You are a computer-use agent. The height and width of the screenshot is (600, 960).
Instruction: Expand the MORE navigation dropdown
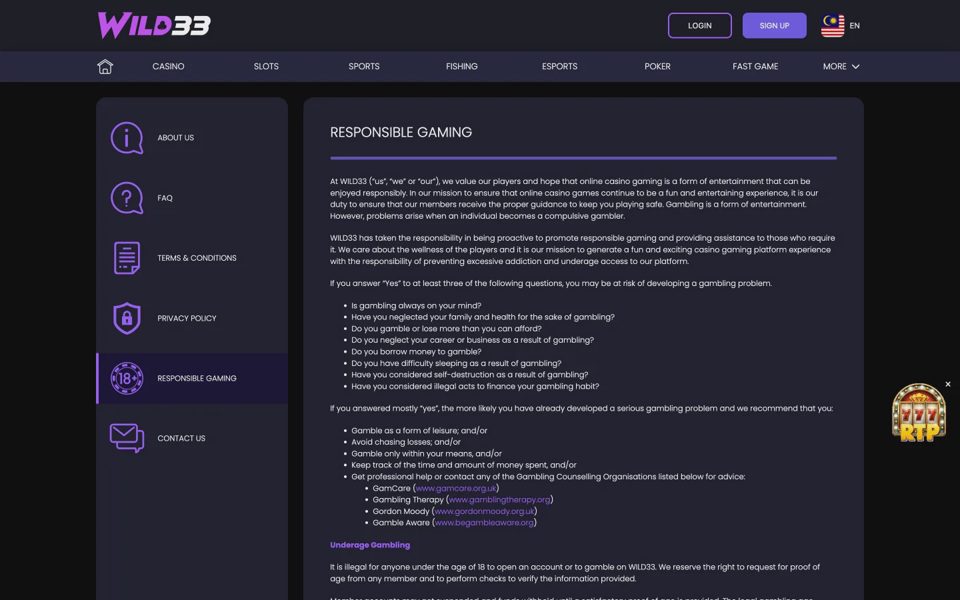point(841,66)
